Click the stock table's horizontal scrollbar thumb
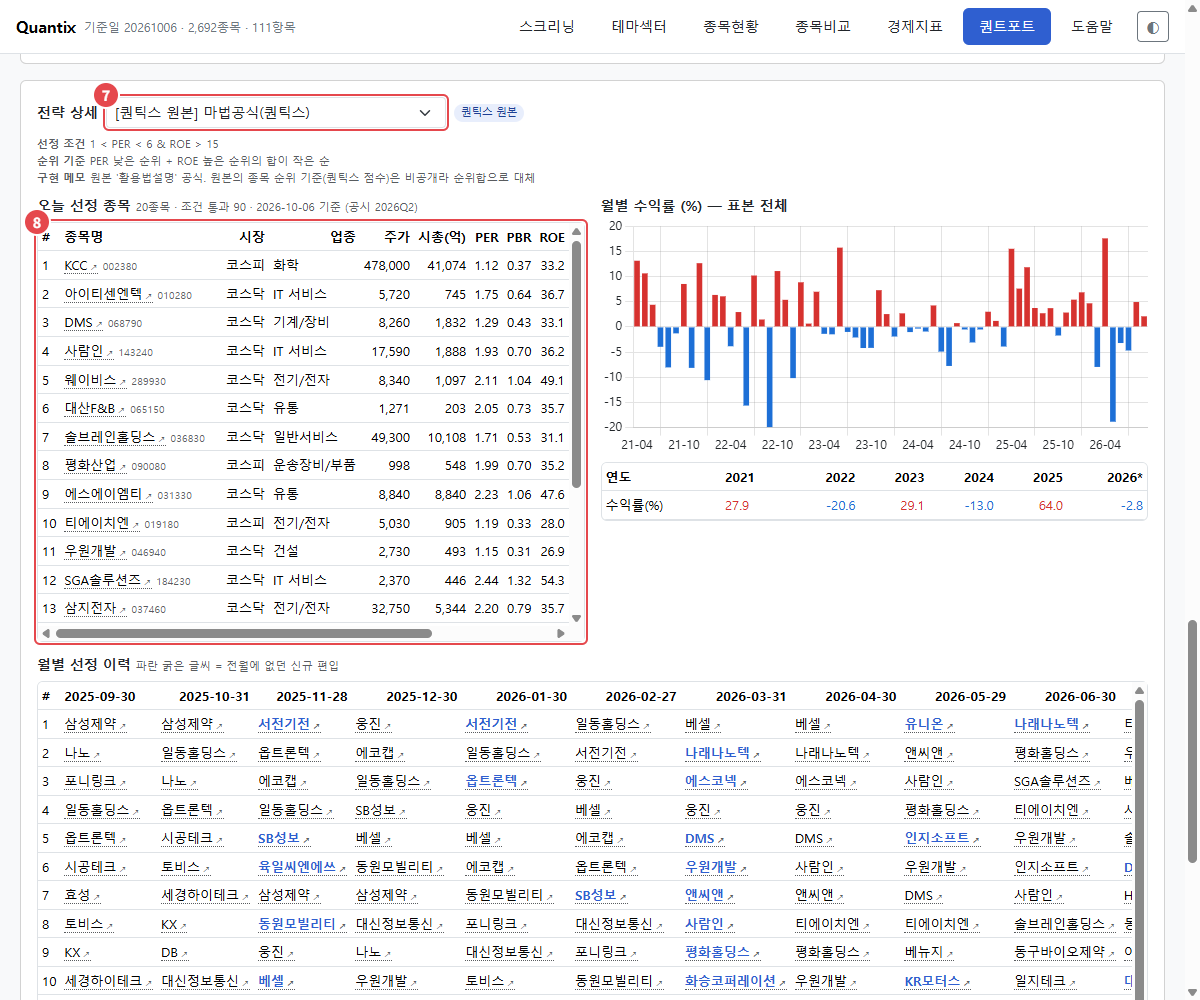 click(x=244, y=633)
